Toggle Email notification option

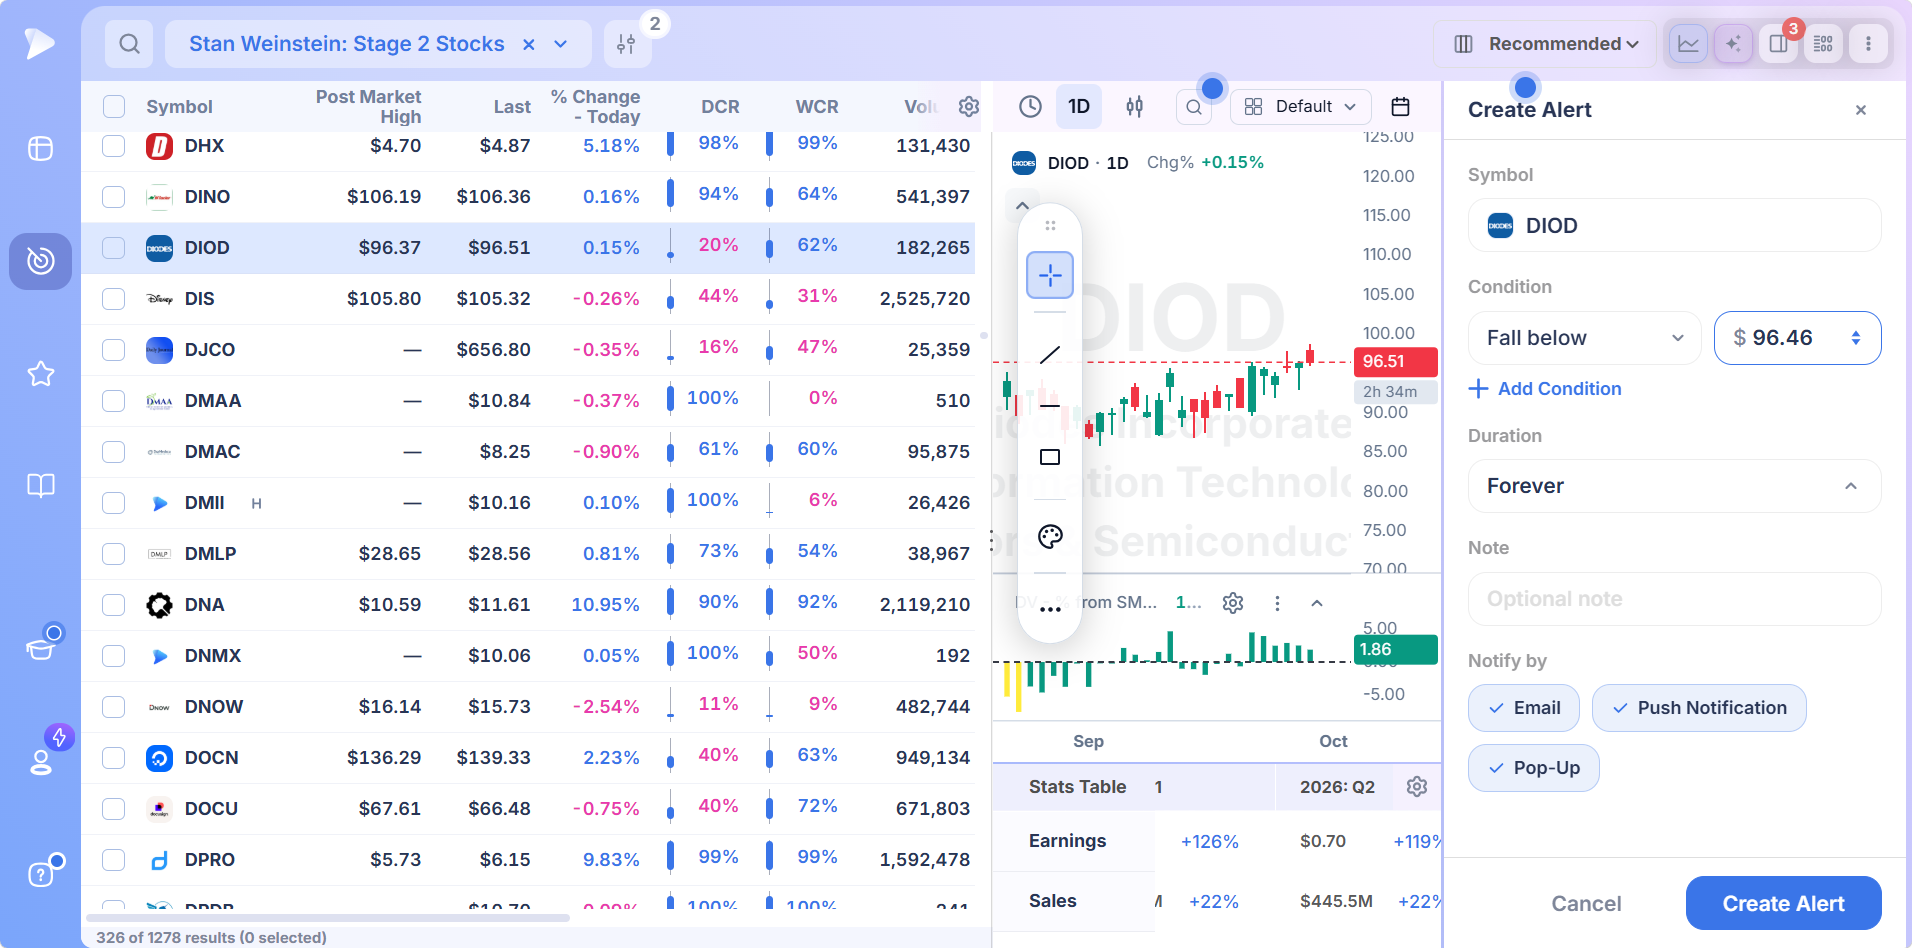coord(1524,708)
